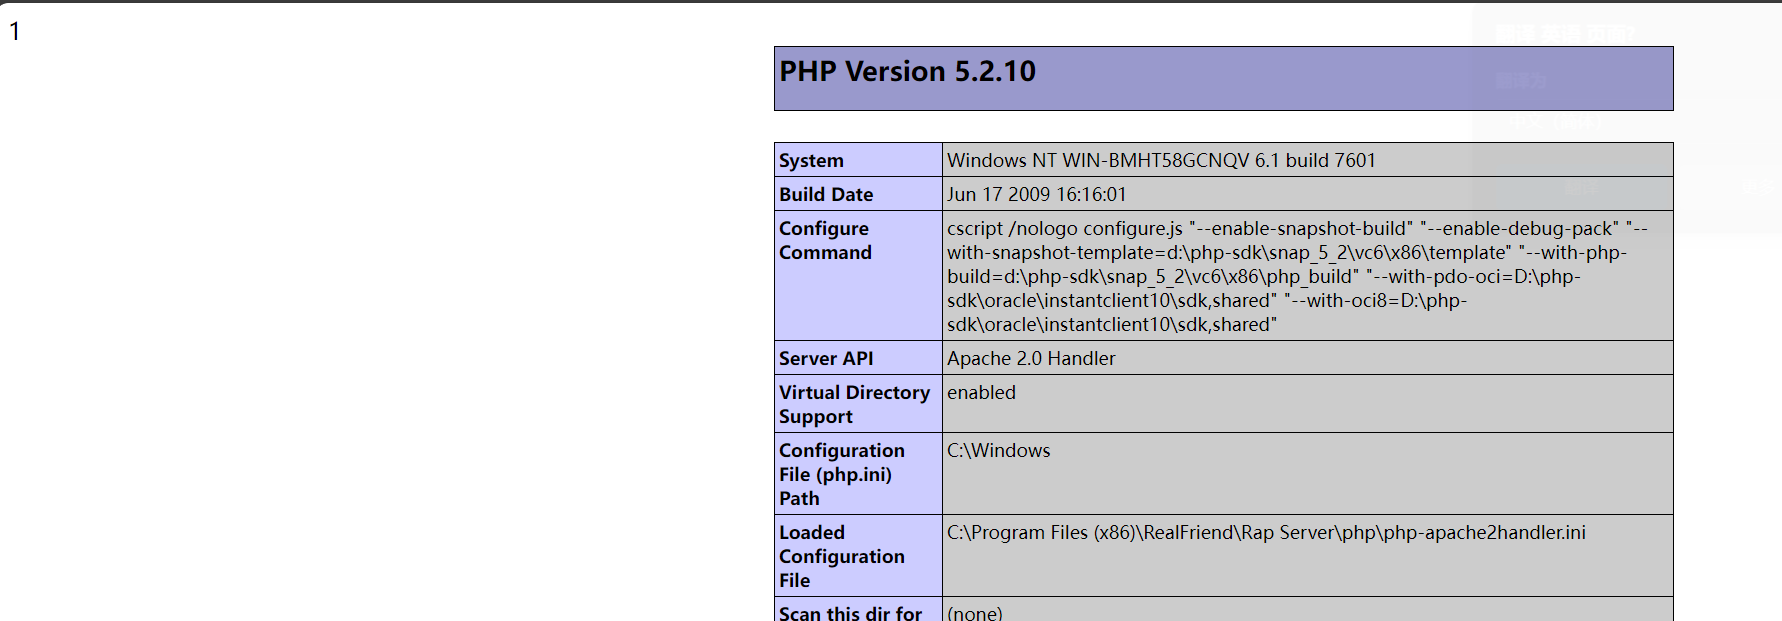The width and height of the screenshot is (1782, 621).
Task: Click the "PHP Version 5.2.10" heading
Action: pyautogui.click(x=907, y=72)
